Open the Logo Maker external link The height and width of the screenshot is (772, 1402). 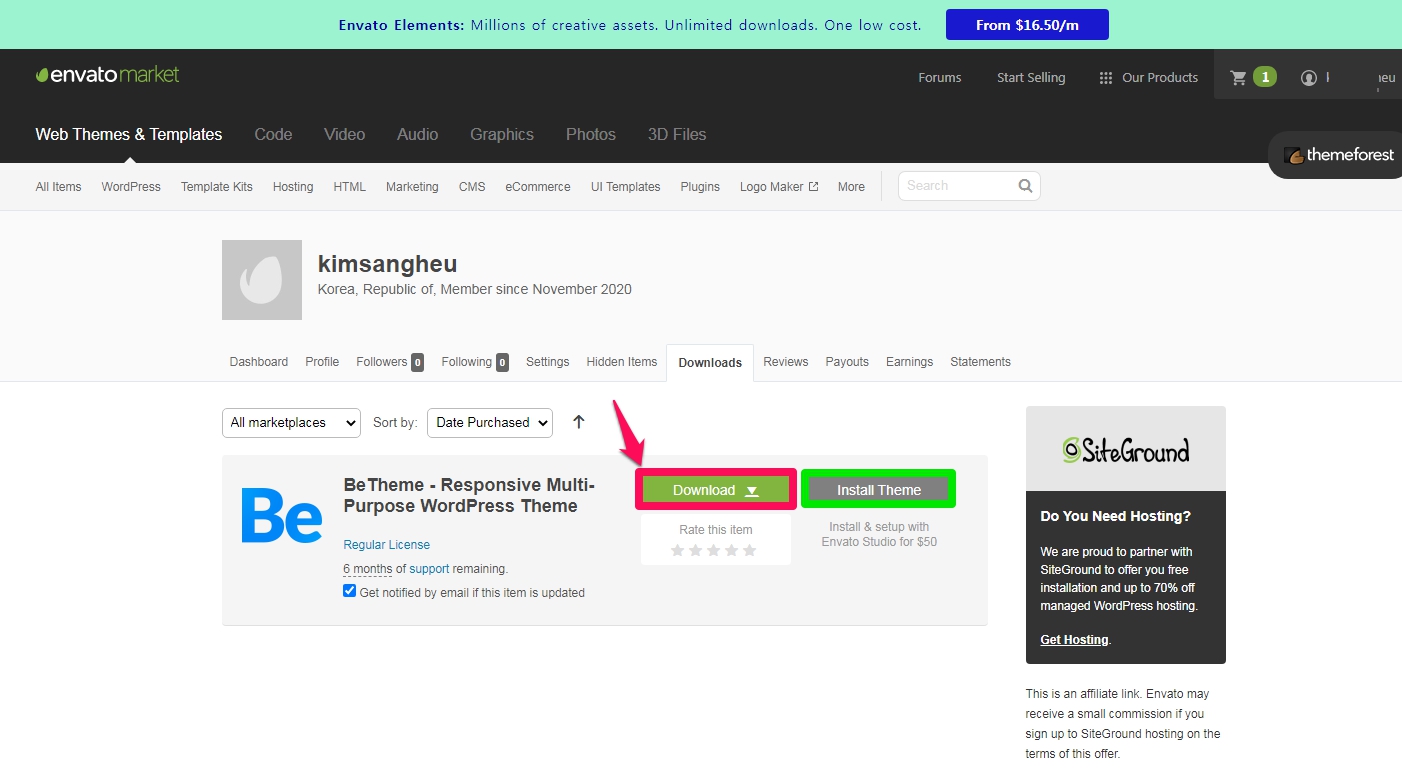tap(779, 187)
